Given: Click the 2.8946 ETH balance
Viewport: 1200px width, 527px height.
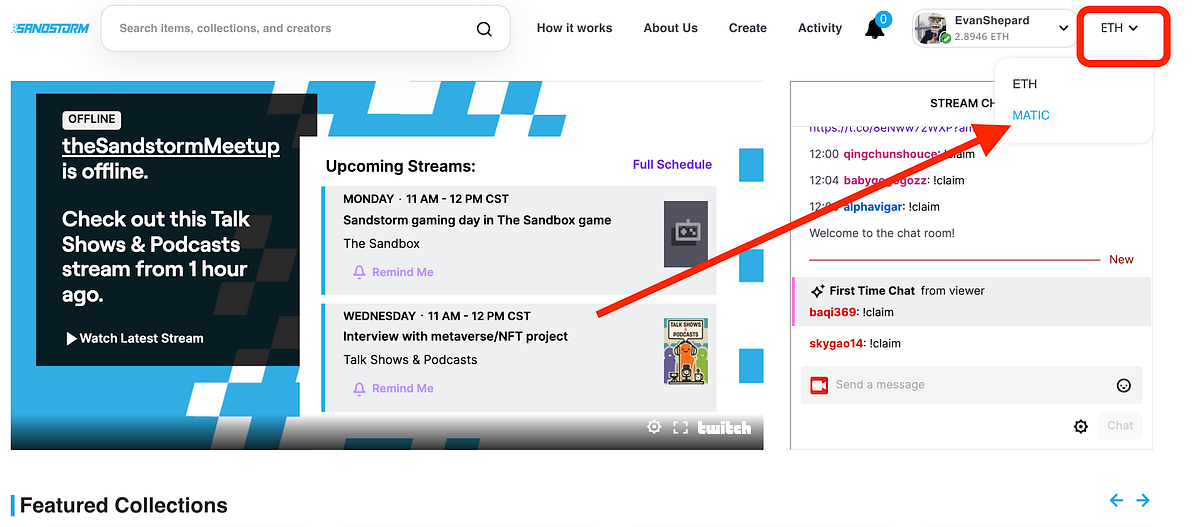Looking at the screenshot, I should pyautogui.click(x=981, y=37).
